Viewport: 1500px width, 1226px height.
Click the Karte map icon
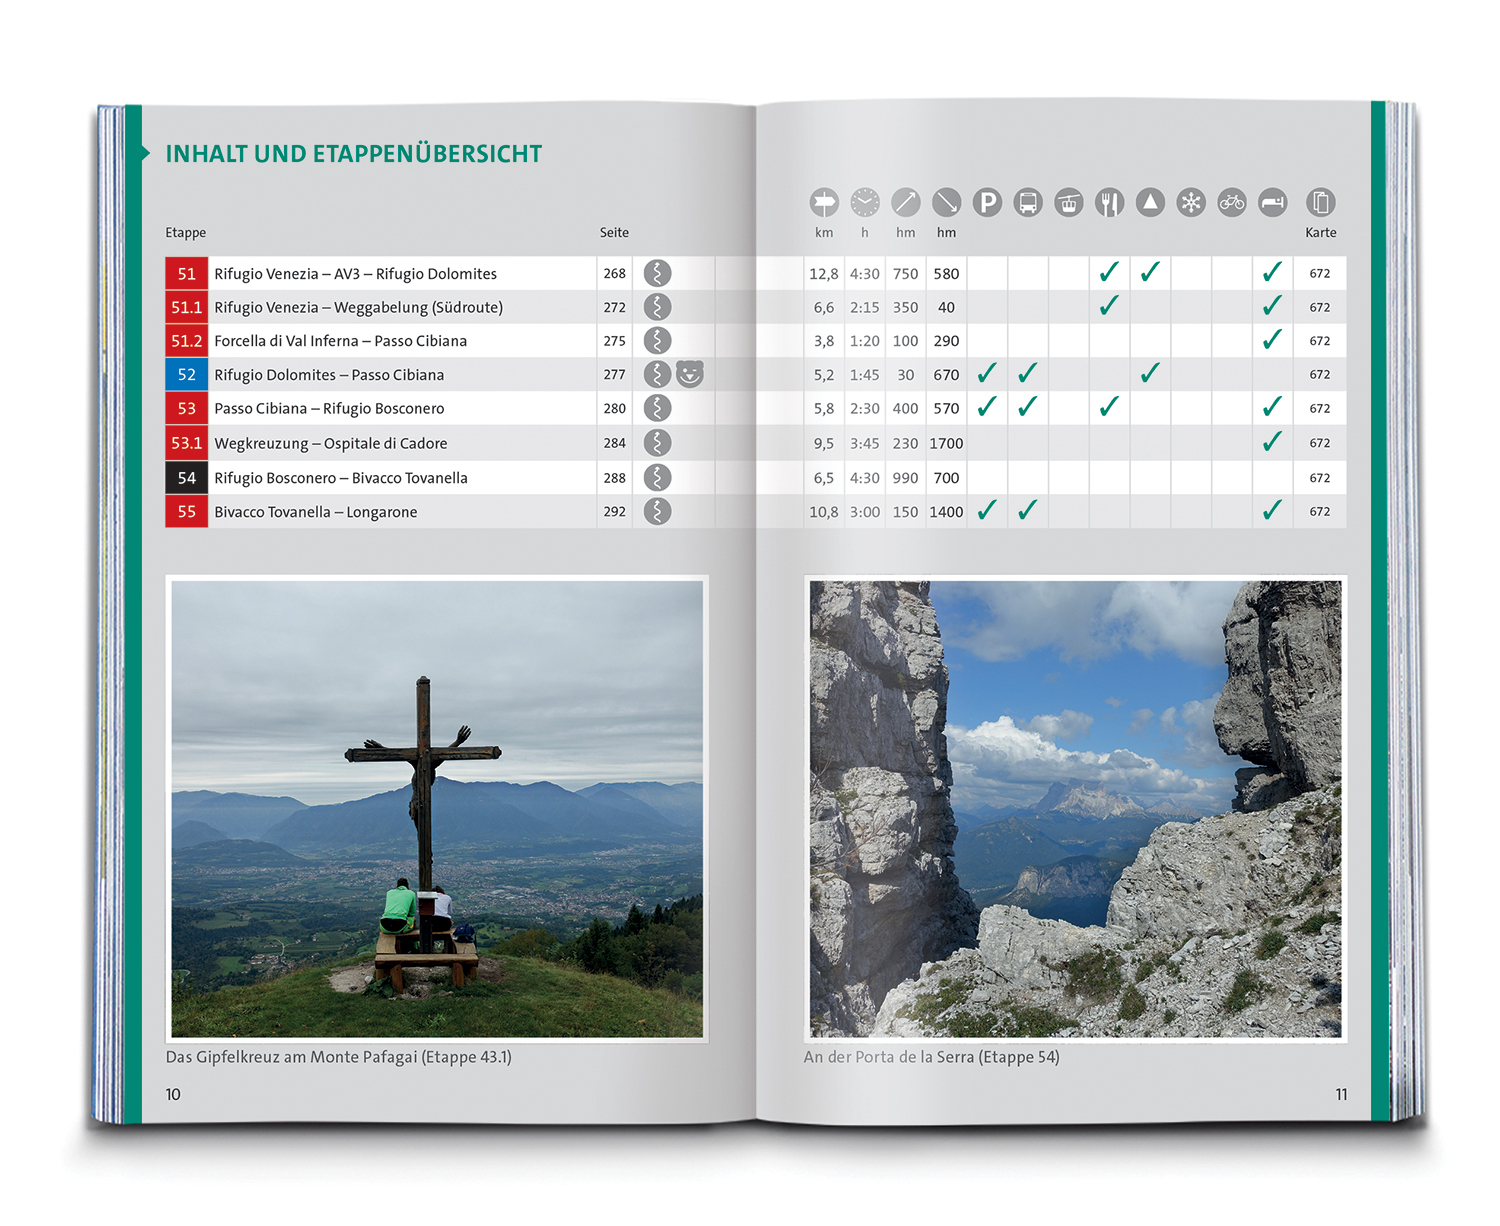pos(1320,203)
